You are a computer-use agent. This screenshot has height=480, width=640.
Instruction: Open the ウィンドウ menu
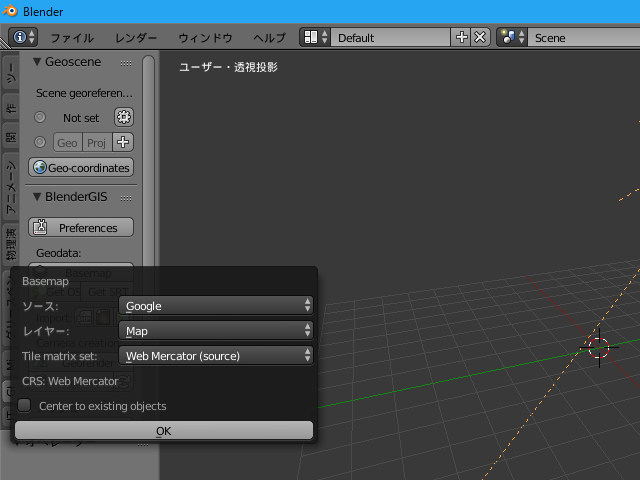pos(205,38)
